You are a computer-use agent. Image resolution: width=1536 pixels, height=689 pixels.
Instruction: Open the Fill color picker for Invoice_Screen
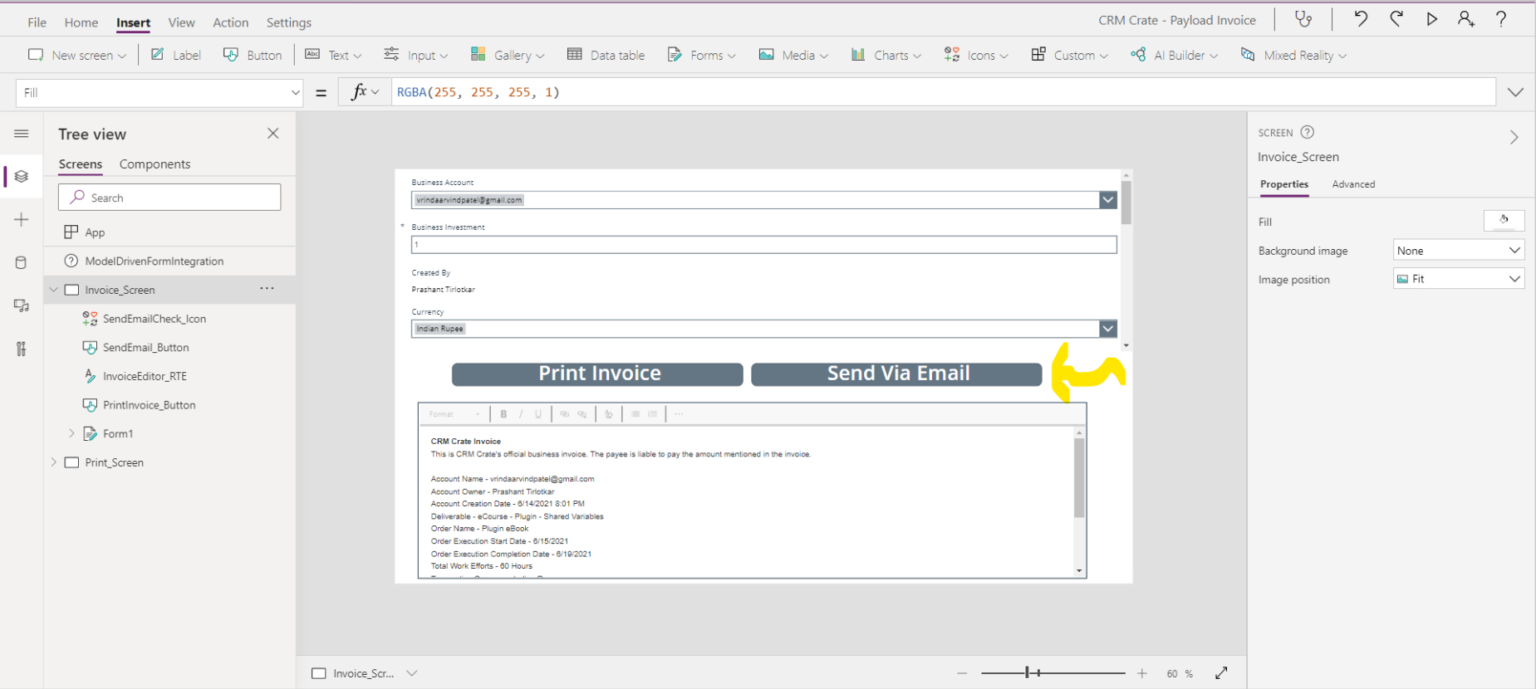point(1504,220)
